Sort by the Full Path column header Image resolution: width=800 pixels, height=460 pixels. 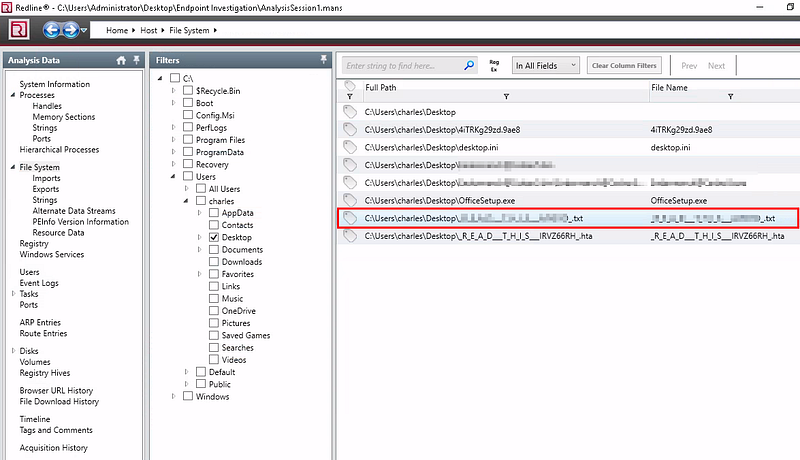click(x=381, y=87)
